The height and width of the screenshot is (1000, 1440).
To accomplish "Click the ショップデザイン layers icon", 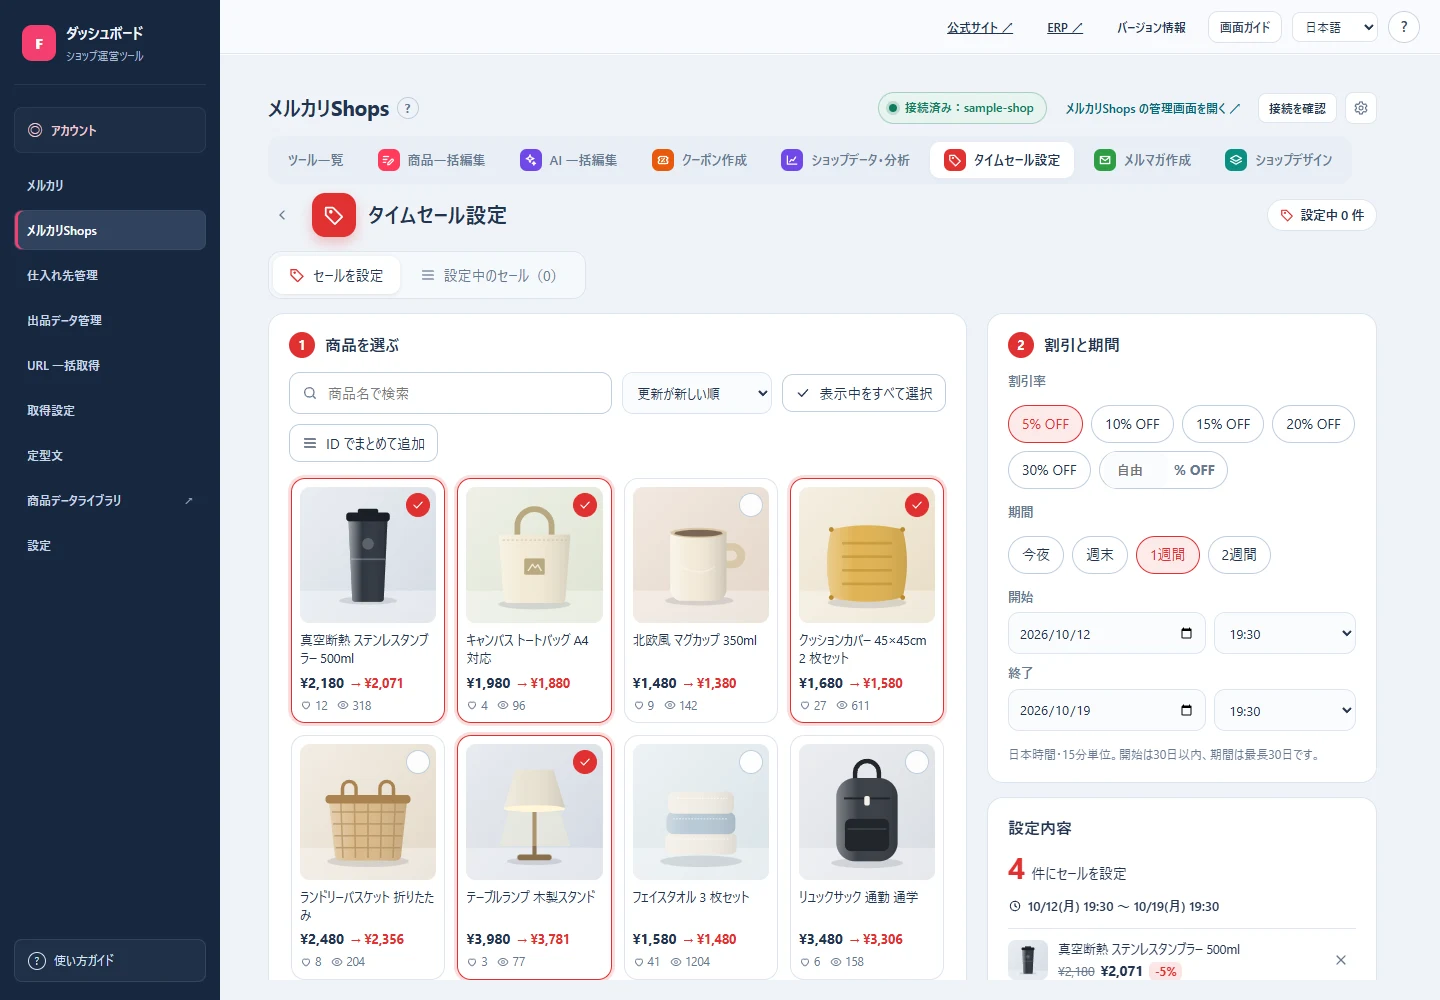I will (x=1236, y=160).
